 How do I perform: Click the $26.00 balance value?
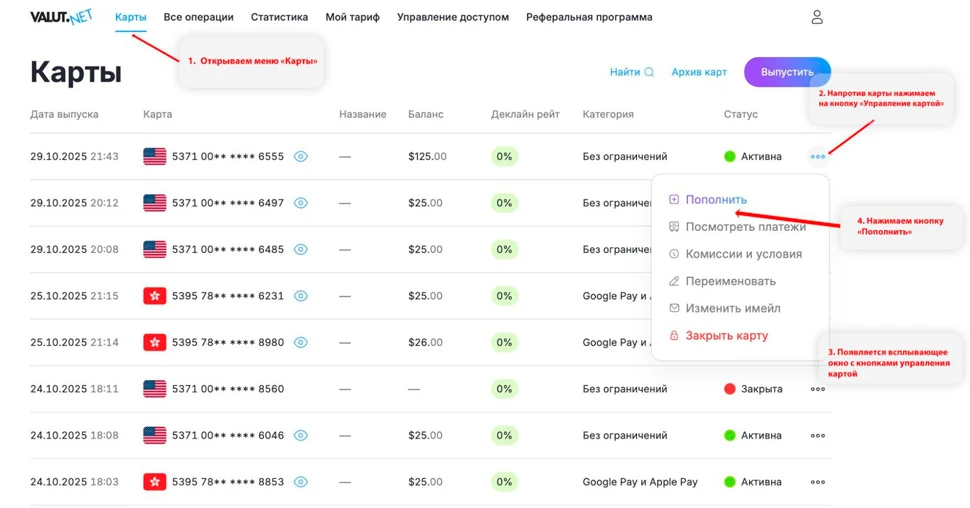click(425, 342)
